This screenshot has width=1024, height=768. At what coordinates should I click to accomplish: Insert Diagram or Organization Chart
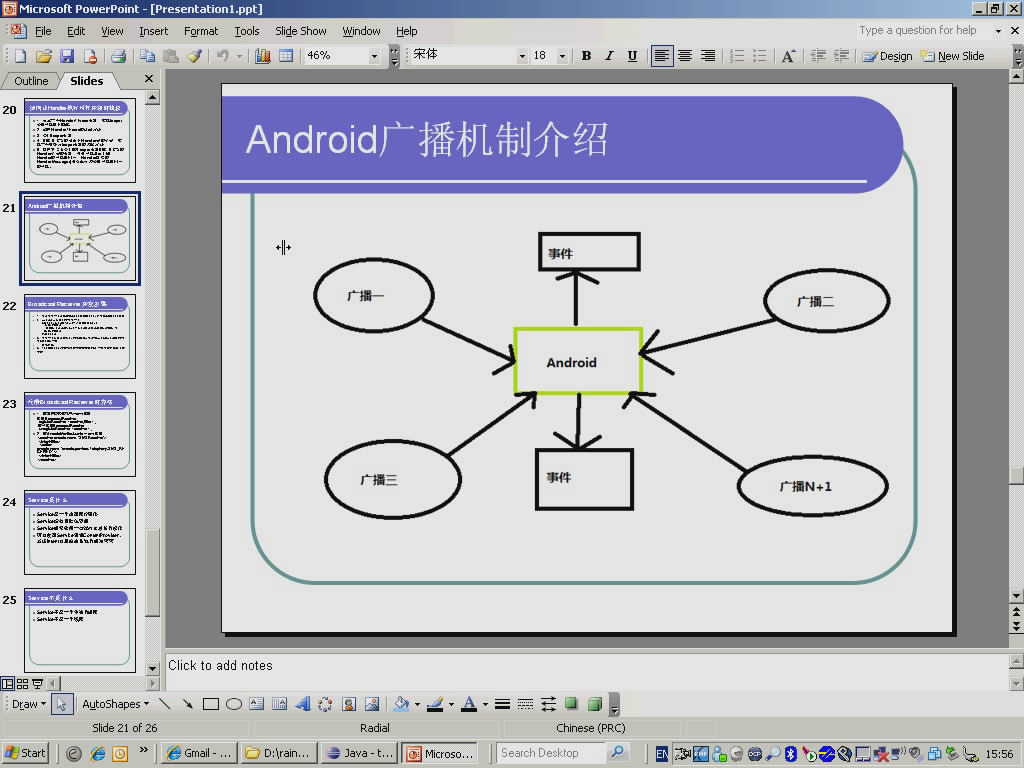tap(325, 704)
